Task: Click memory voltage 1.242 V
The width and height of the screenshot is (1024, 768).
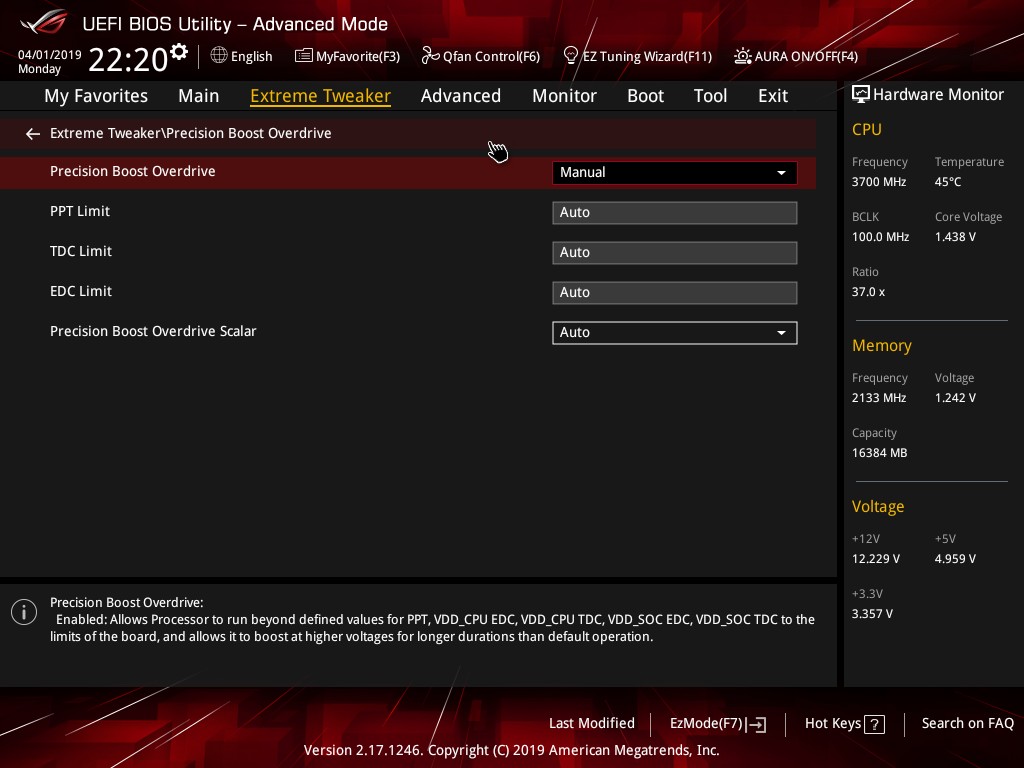Action: 955,397
